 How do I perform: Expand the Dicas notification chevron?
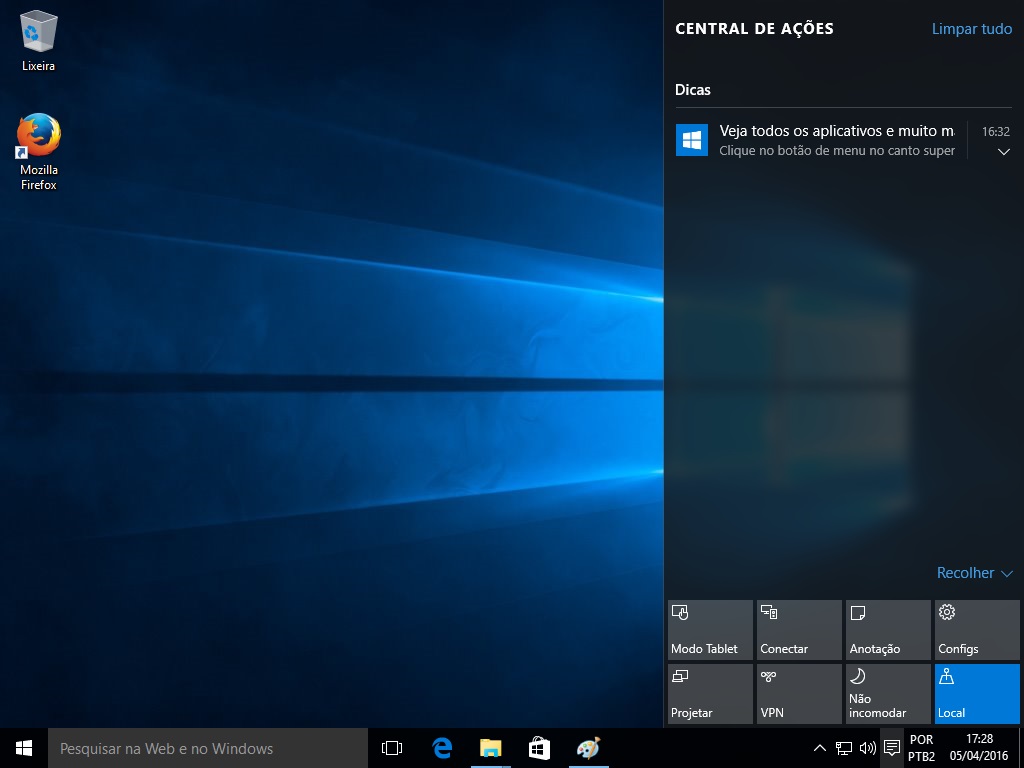point(1004,152)
